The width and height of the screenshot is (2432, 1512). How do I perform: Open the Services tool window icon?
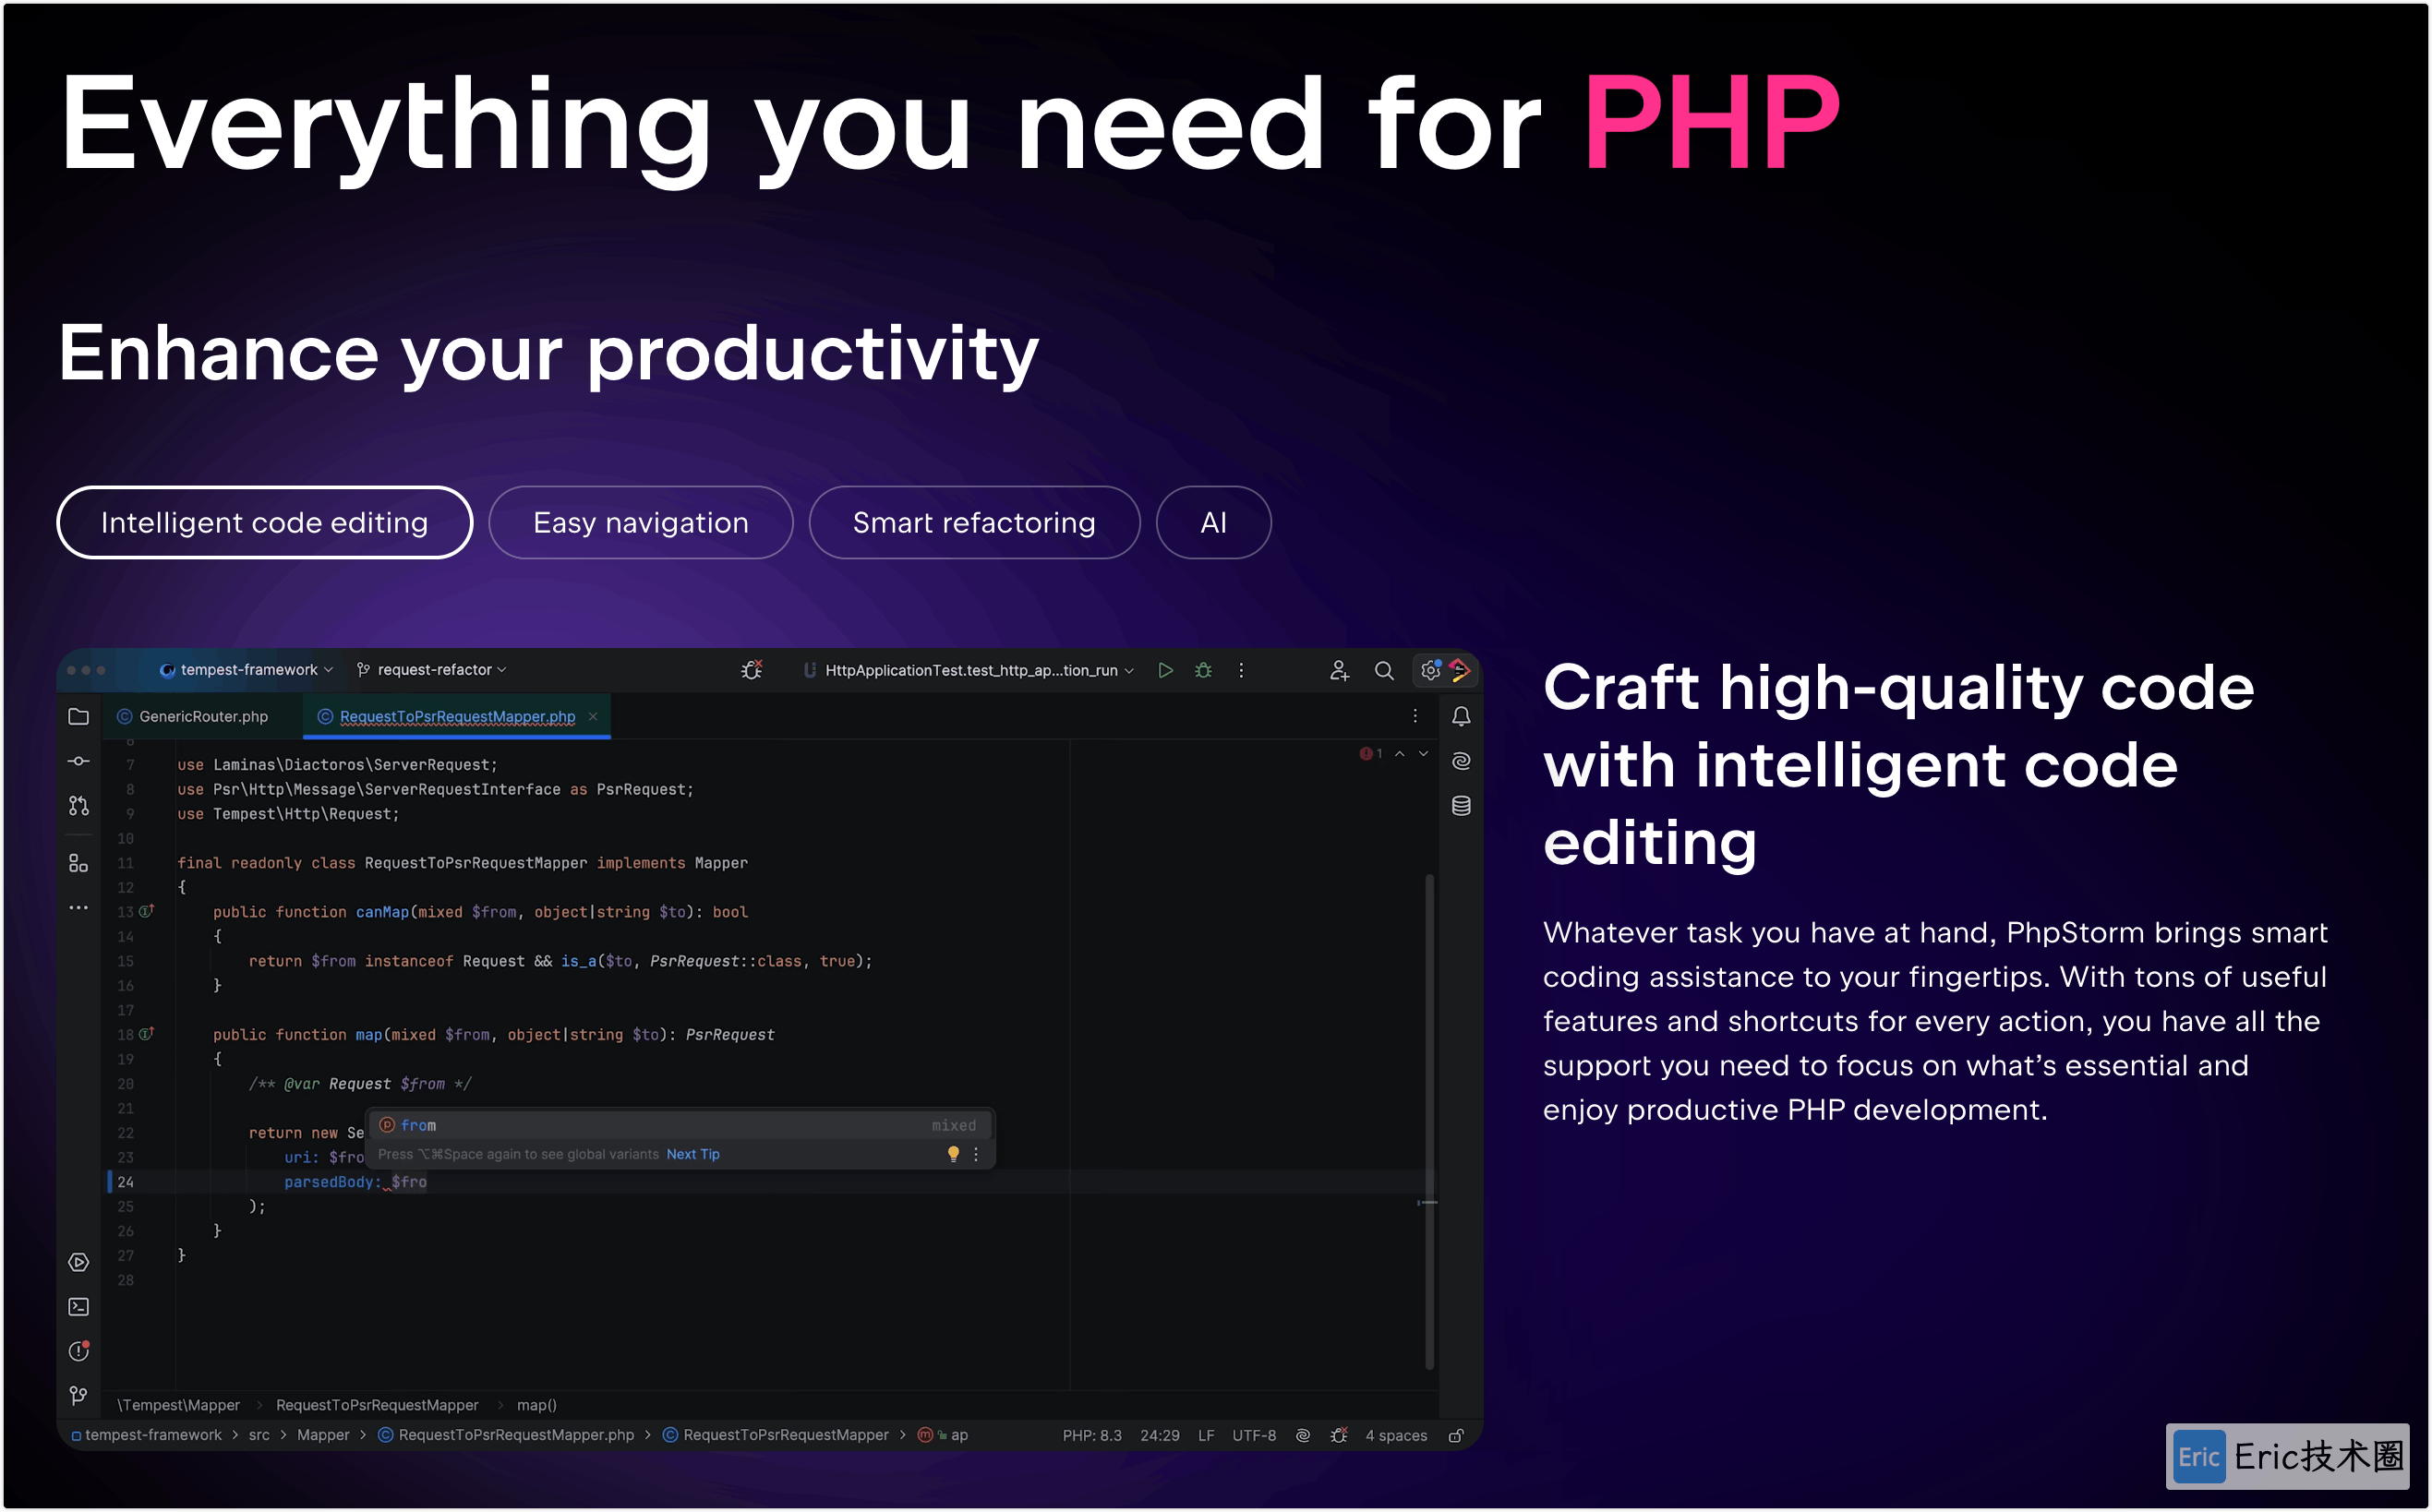coord(78,1262)
